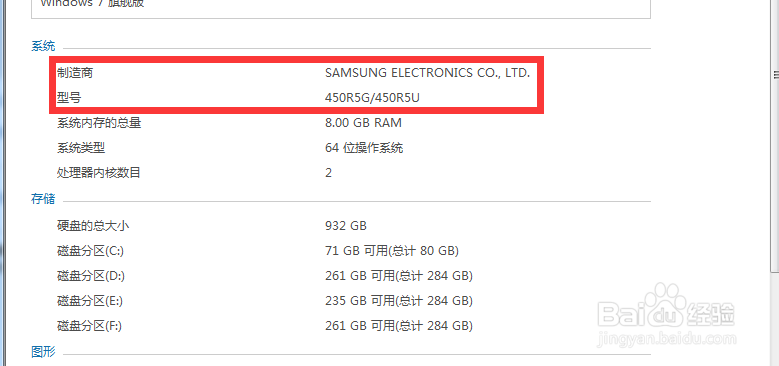Viewport: 779px width, 366px height.
Task: Click the 硬盘的总大小 row label
Action: (x=93, y=226)
